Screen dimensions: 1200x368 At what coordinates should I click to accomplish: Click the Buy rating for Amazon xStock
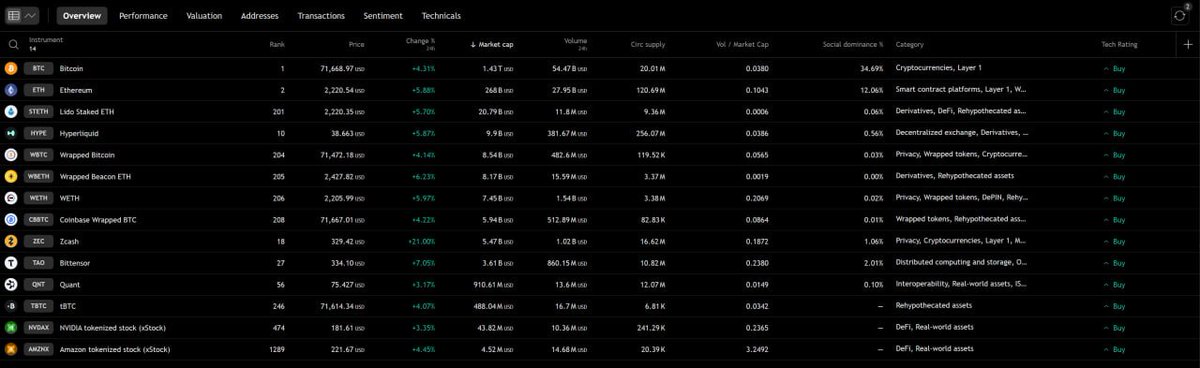coord(1115,349)
